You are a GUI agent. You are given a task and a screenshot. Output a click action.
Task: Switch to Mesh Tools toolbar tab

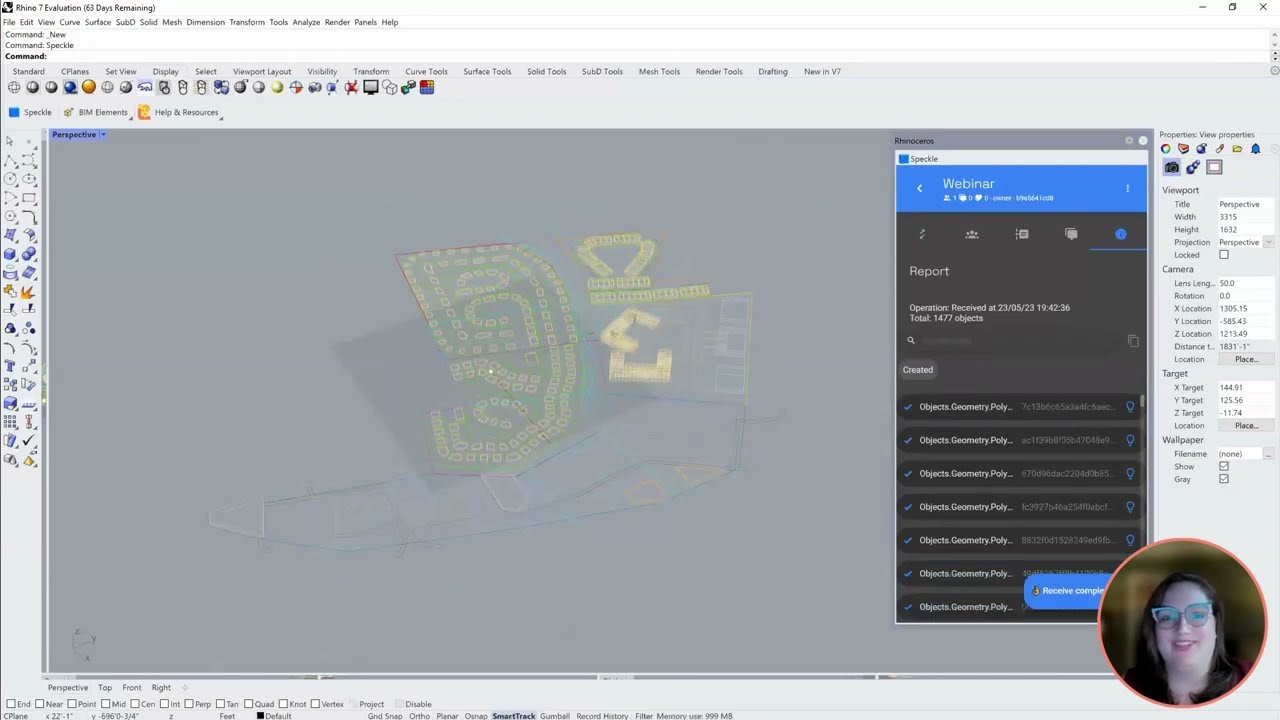659,72
